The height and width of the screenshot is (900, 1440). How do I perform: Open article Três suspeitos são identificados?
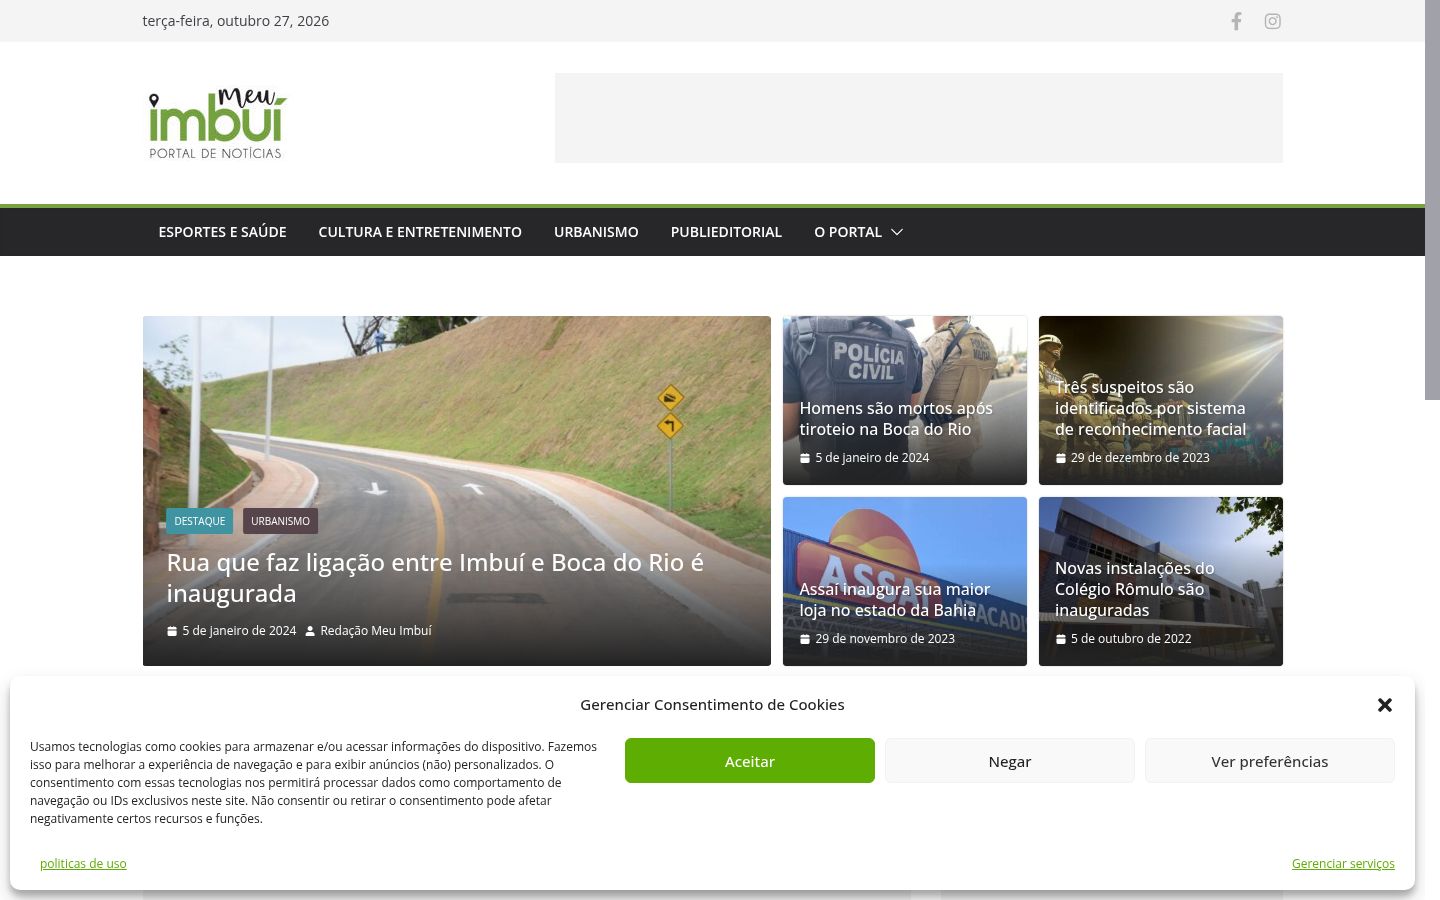coord(1151,408)
